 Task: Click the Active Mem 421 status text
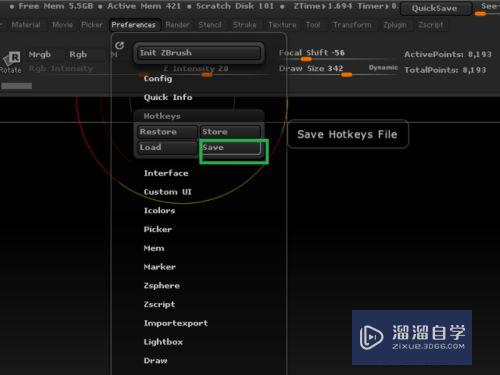[x=144, y=6]
